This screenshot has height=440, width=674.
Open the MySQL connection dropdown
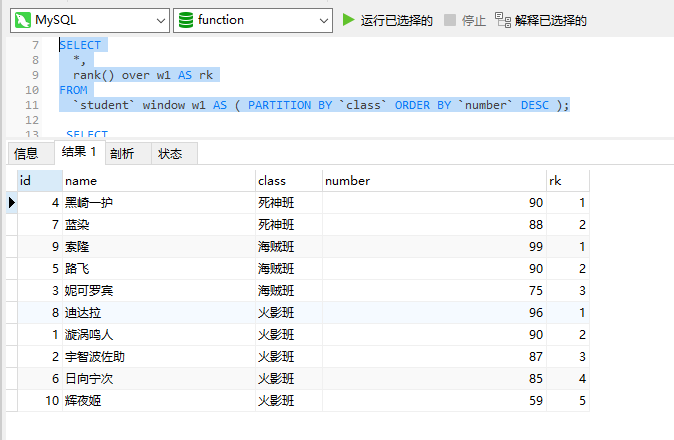click(x=90, y=20)
